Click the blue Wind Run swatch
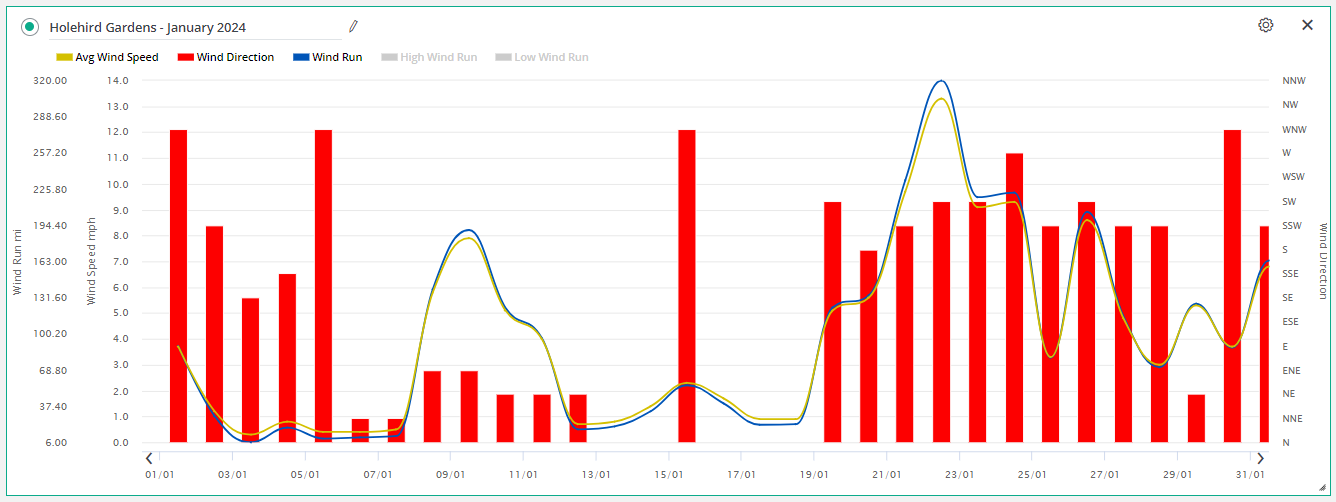Screen dimensions: 1336x502 pyautogui.click(x=301, y=58)
